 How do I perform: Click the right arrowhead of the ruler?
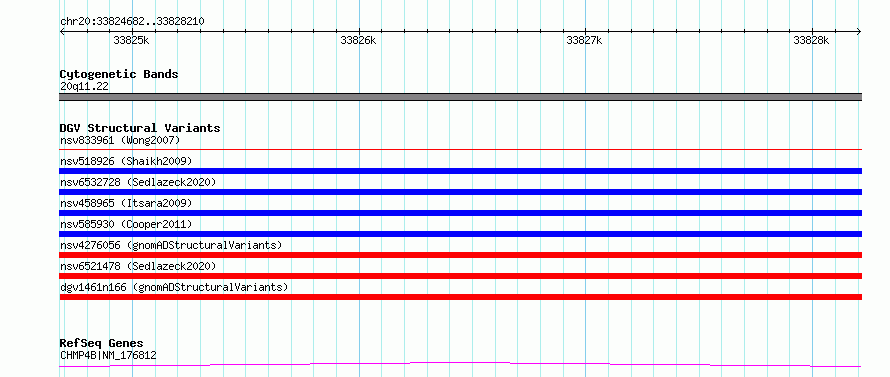tap(859, 31)
